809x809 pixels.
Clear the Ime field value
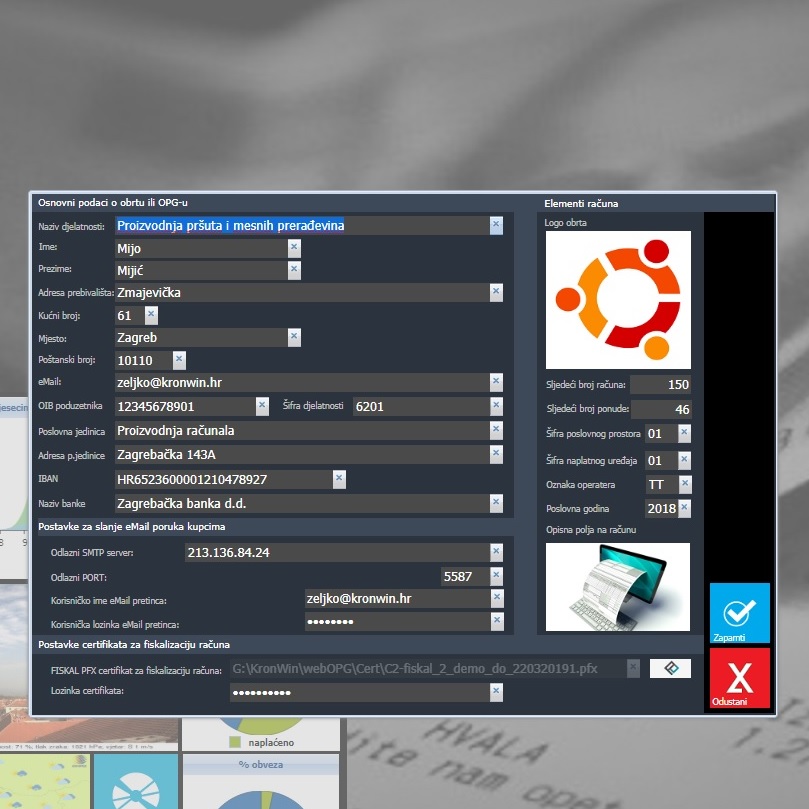(294, 248)
